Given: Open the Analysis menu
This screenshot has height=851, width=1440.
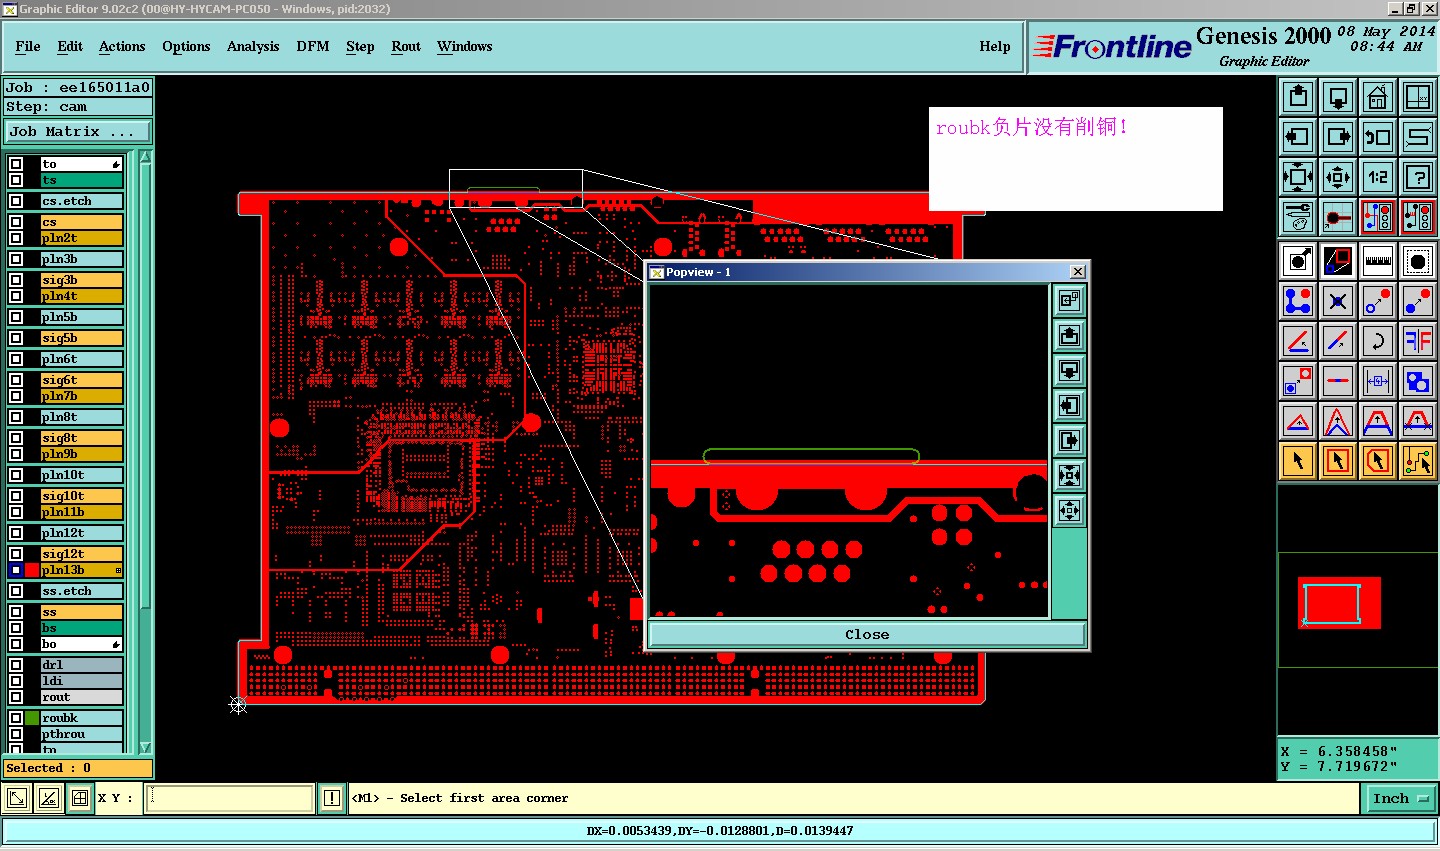Looking at the screenshot, I should click(x=253, y=46).
